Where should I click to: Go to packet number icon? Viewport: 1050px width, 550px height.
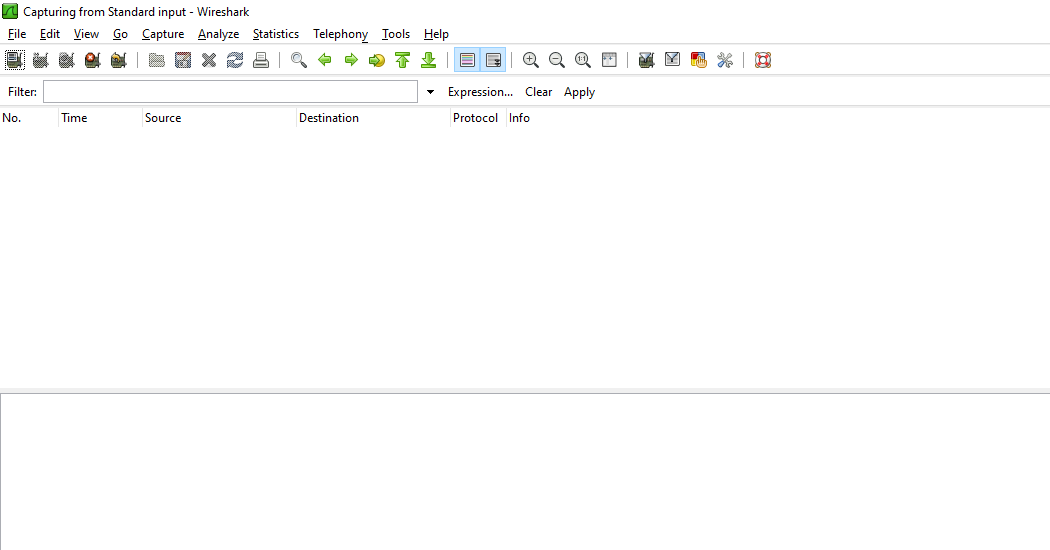click(377, 60)
